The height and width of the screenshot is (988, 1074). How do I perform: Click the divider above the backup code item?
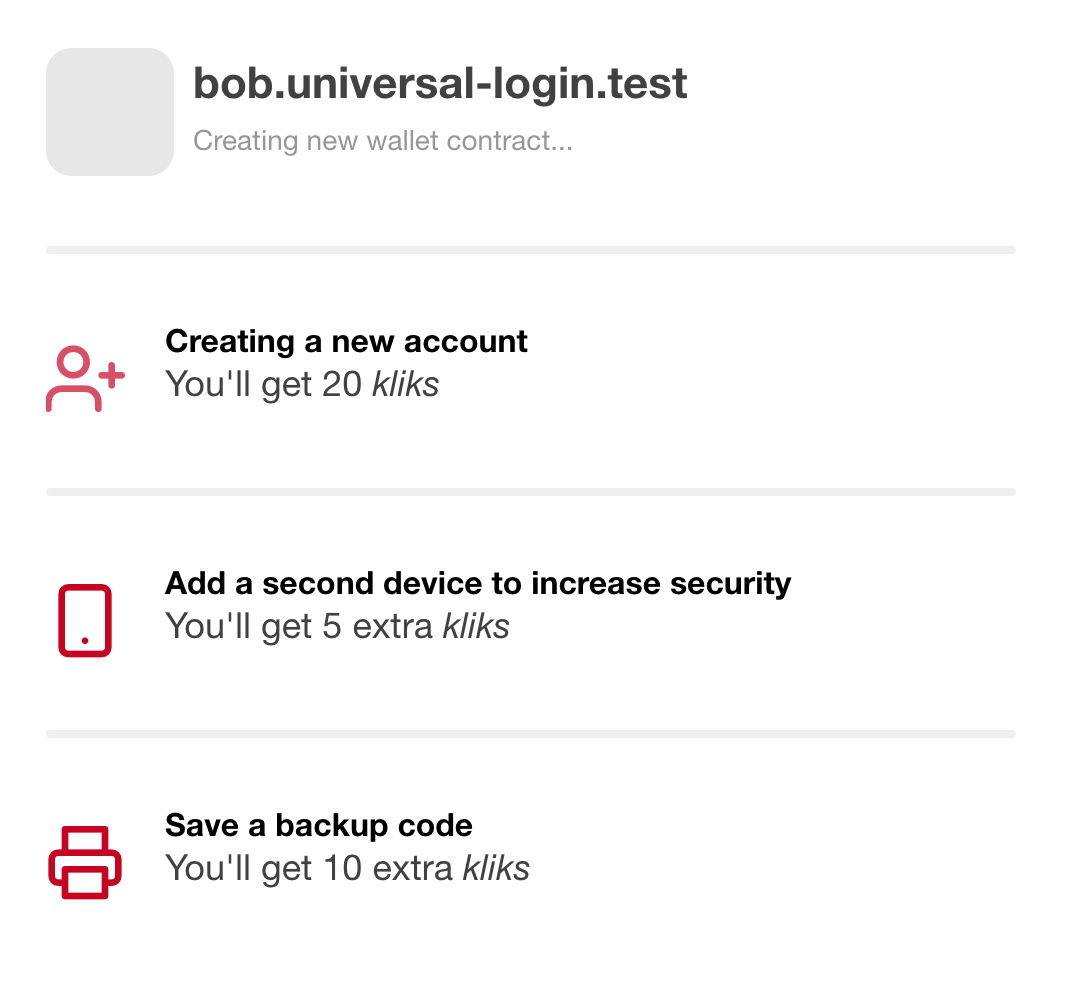click(531, 734)
